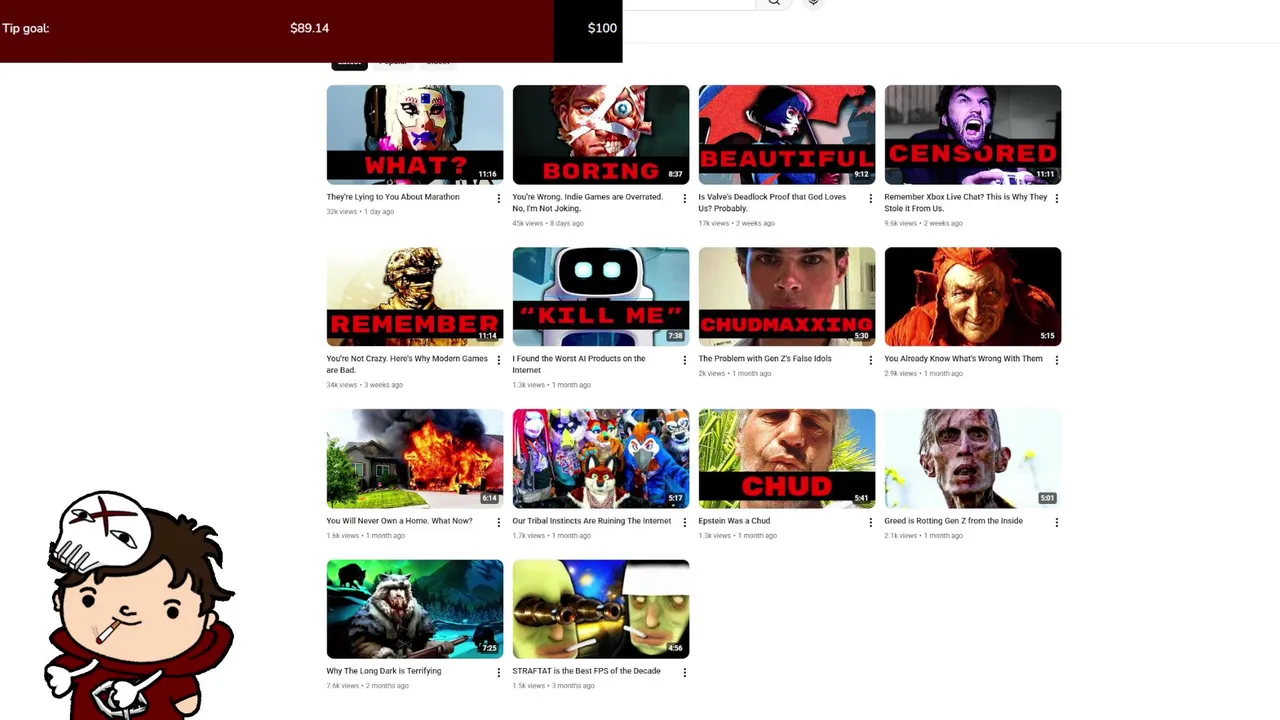The height and width of the screenshot is (720, 1280).
Task: Click title STRAFTAT is the Best FPS
Action: coord(586,671)
